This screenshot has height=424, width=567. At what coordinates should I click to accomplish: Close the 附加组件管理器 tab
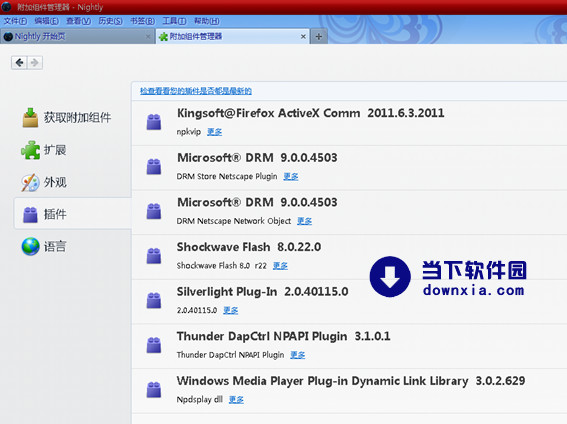click(303, 37)
